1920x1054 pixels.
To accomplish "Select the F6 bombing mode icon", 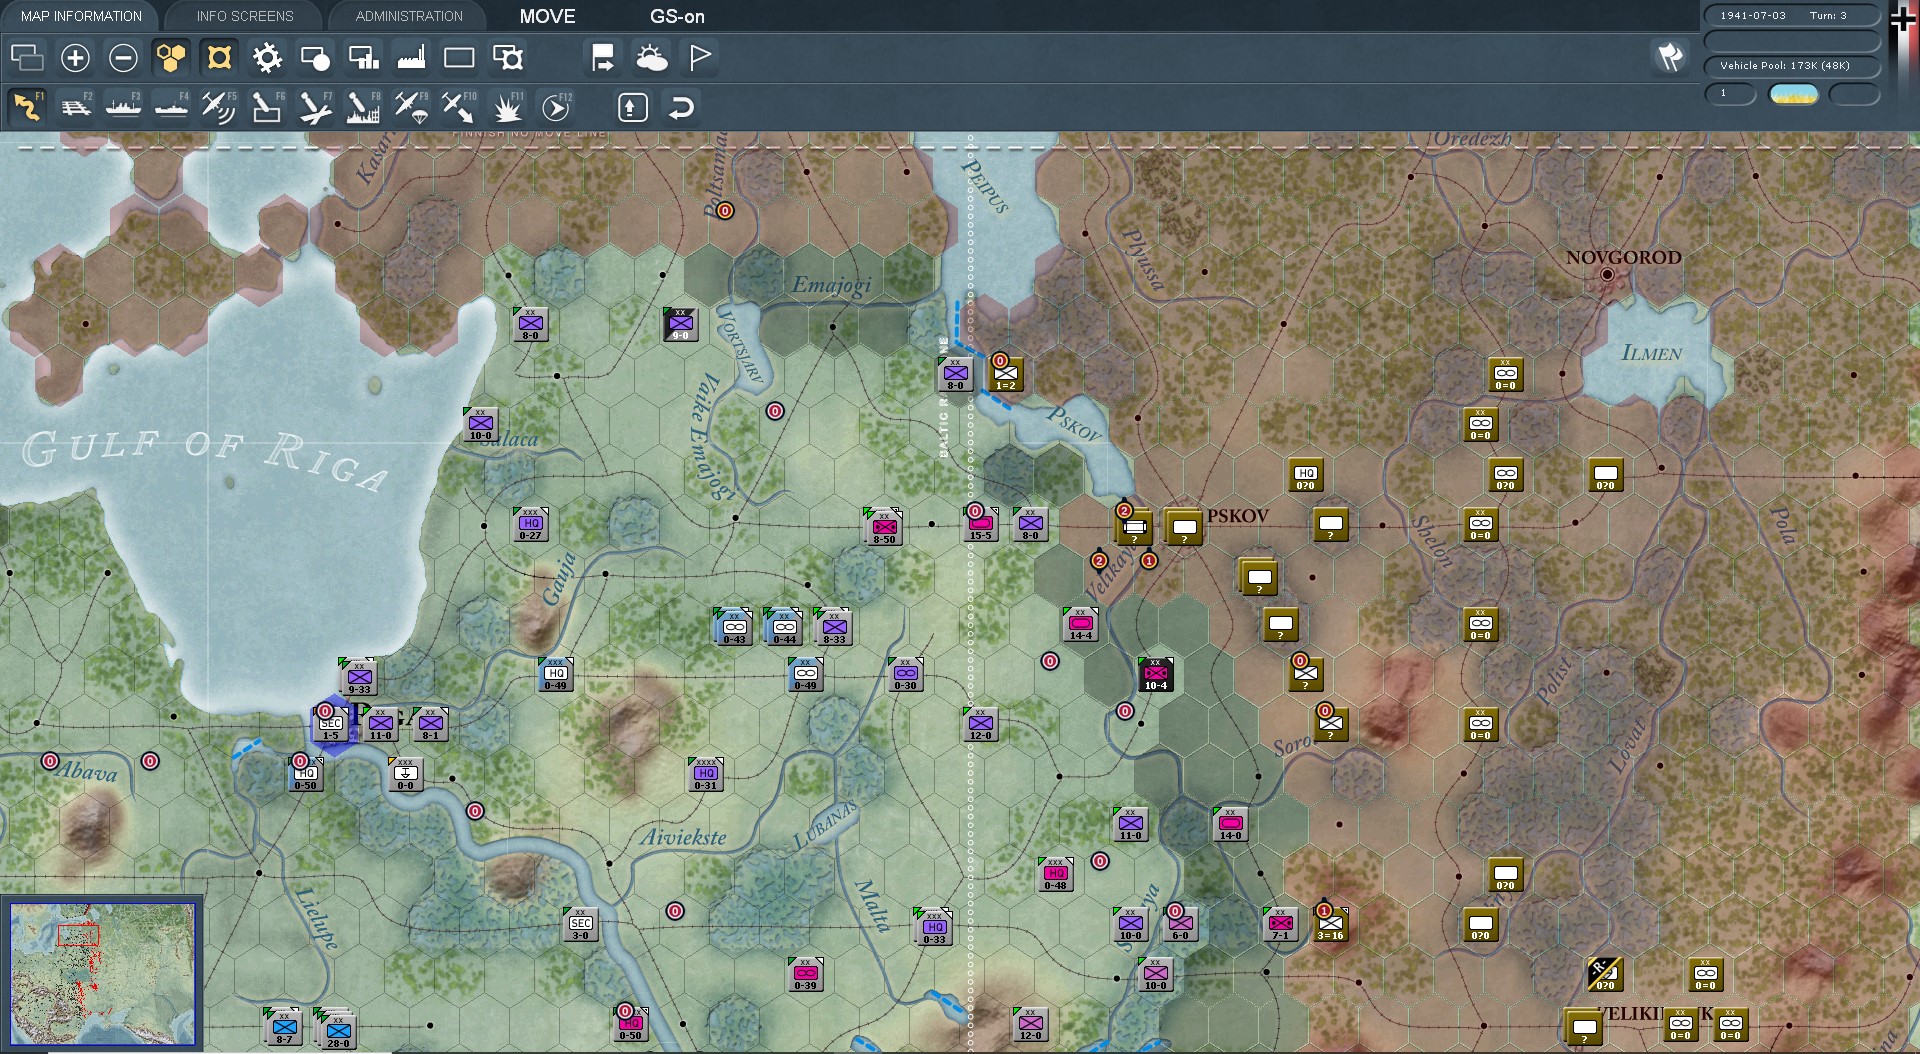I will coord(267,107).
